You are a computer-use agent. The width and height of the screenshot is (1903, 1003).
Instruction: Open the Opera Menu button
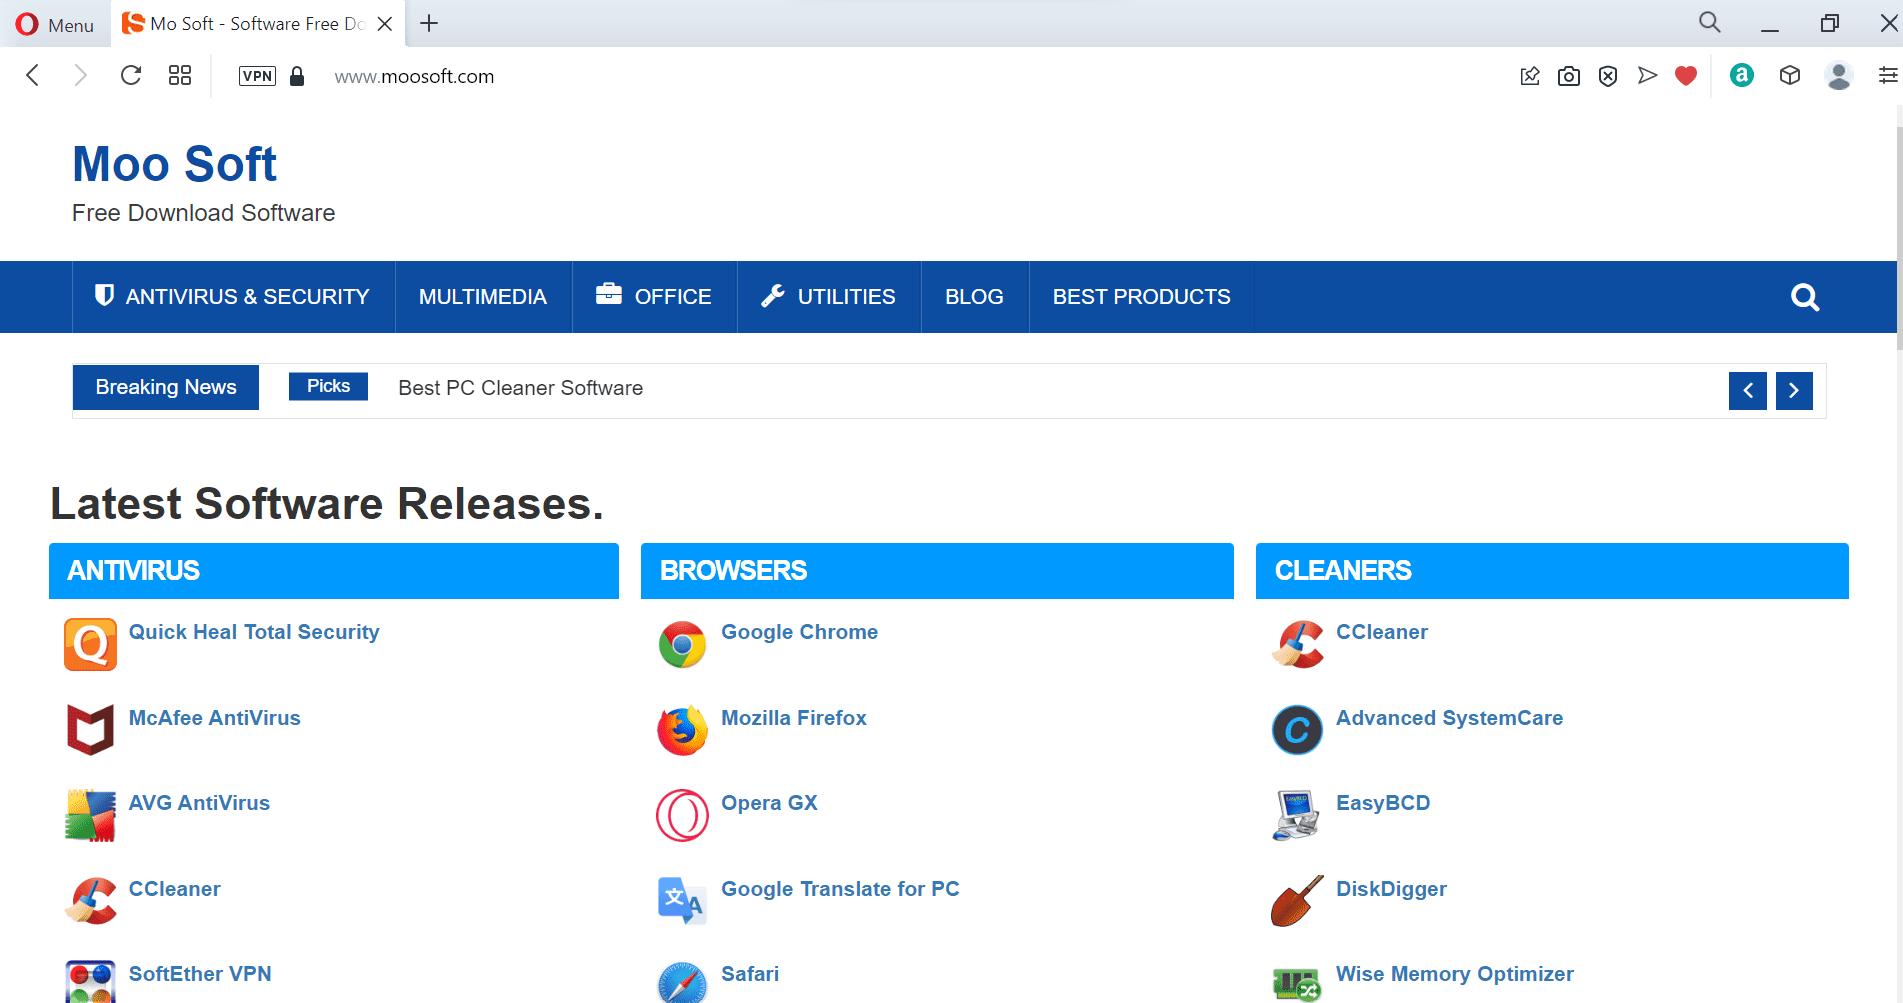coord(55,24)
